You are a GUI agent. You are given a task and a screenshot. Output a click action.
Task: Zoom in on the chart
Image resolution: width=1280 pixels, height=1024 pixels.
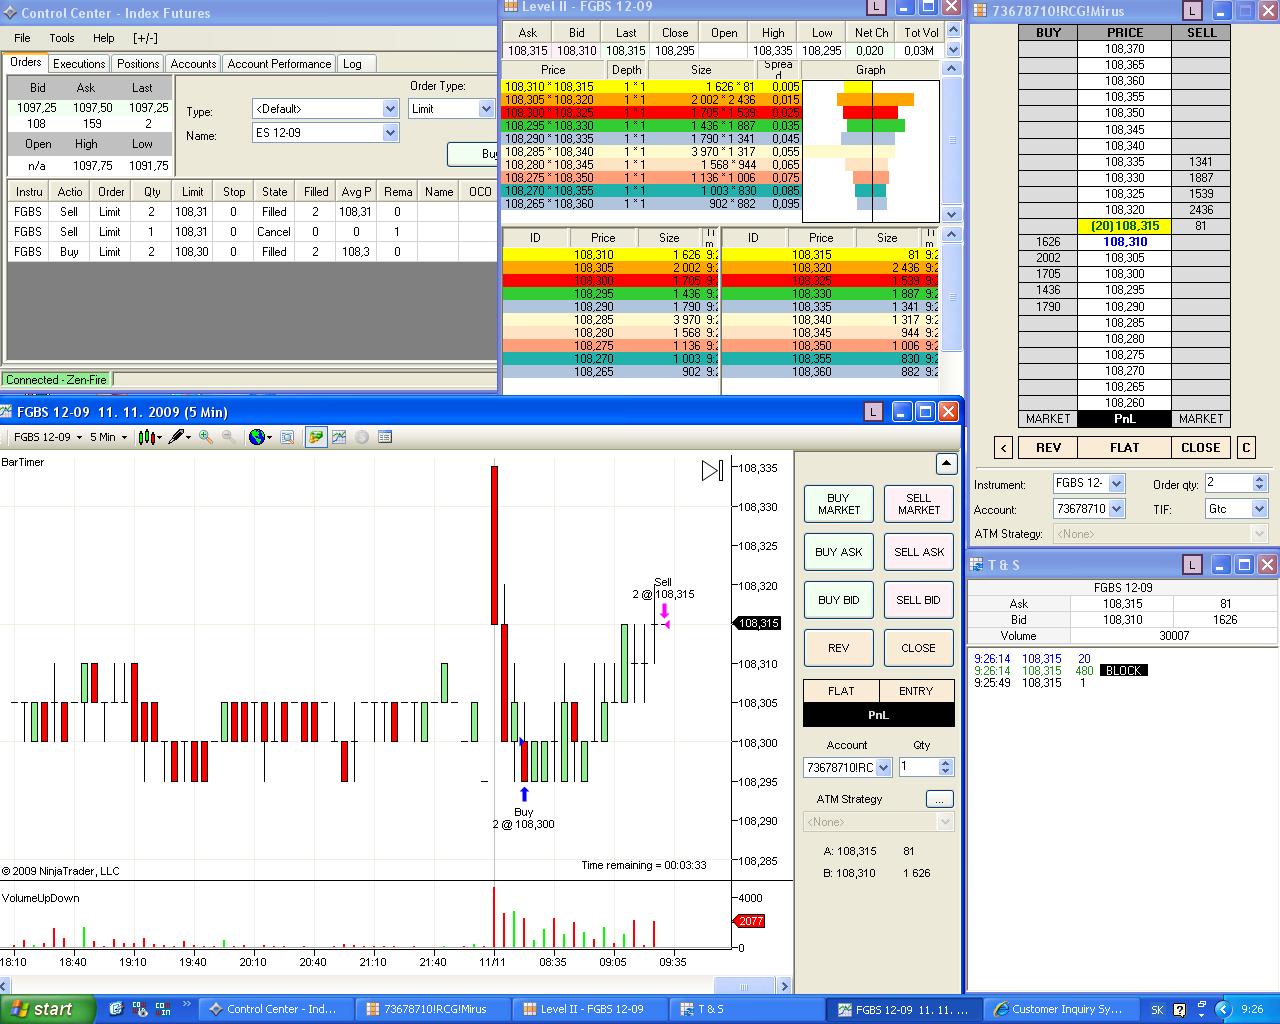(x=206, y=437)
